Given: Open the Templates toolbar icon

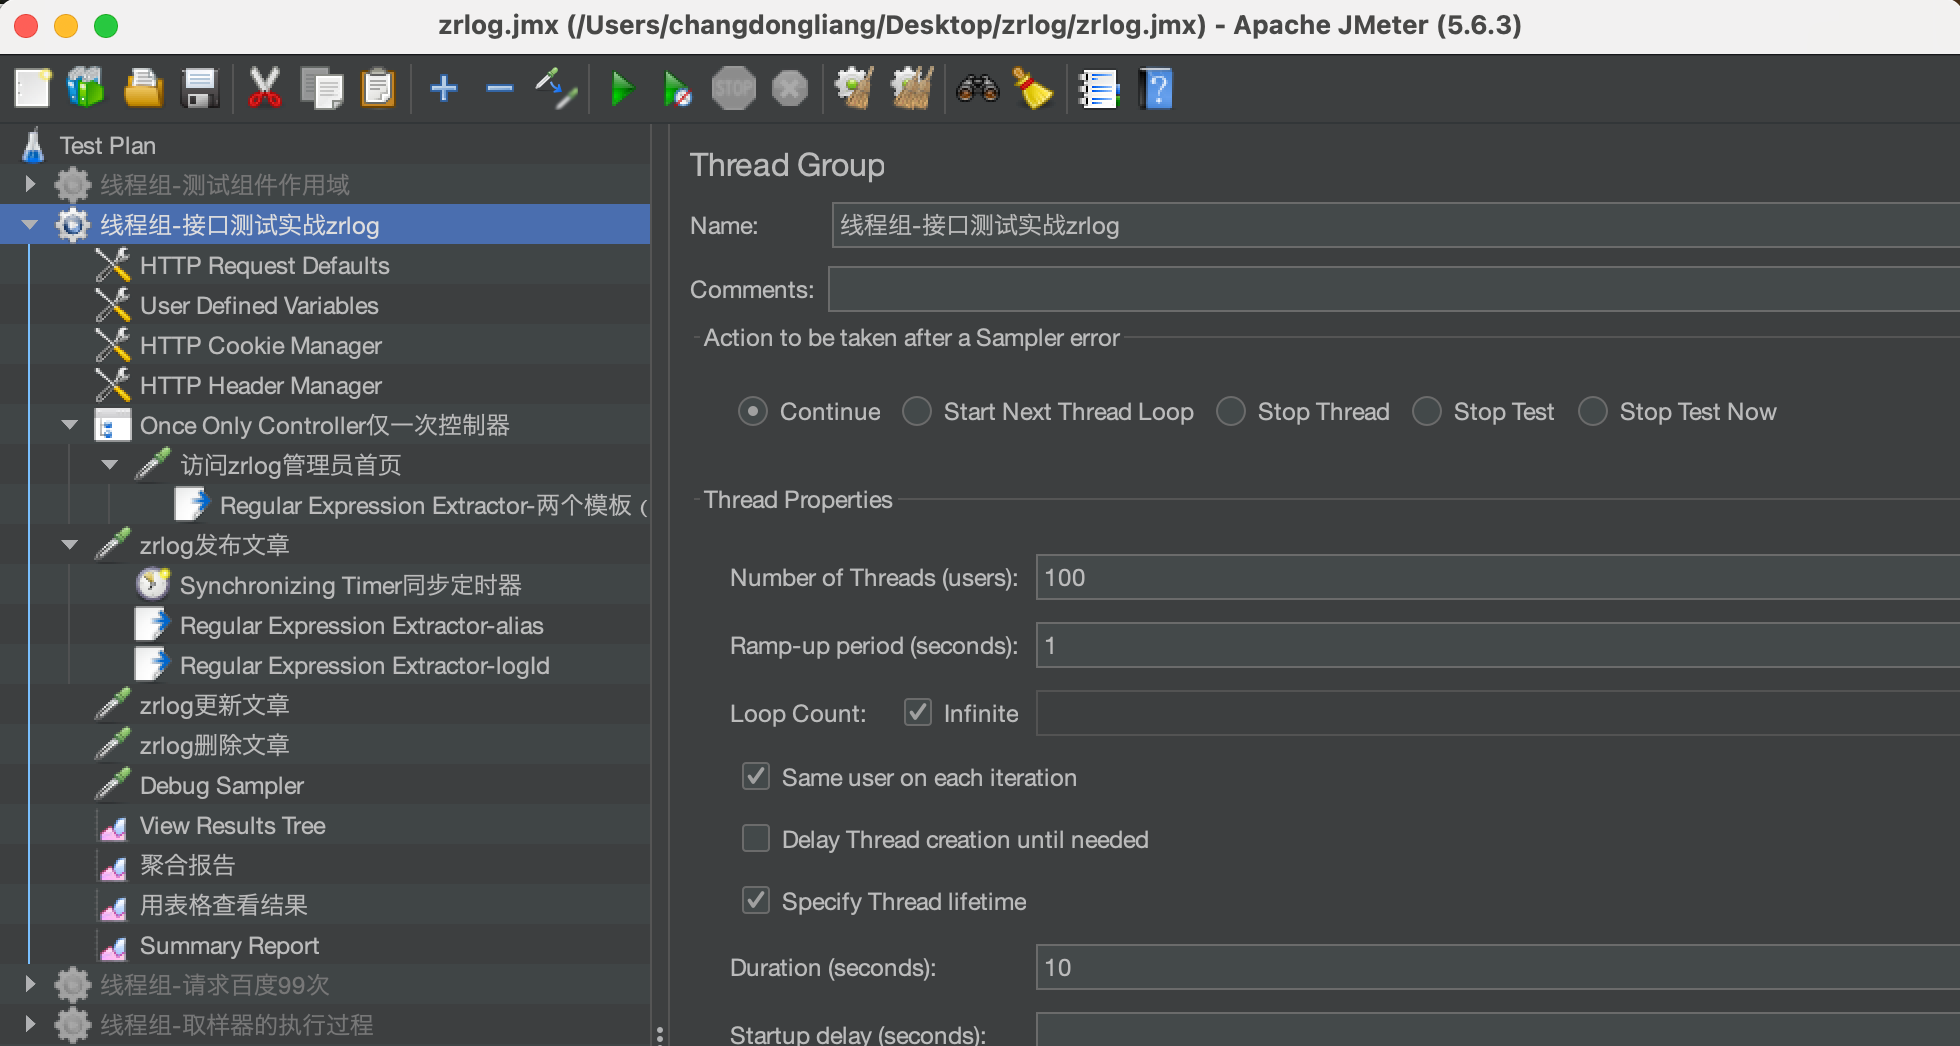Looking at the screenshot, I should coord(86,89).
